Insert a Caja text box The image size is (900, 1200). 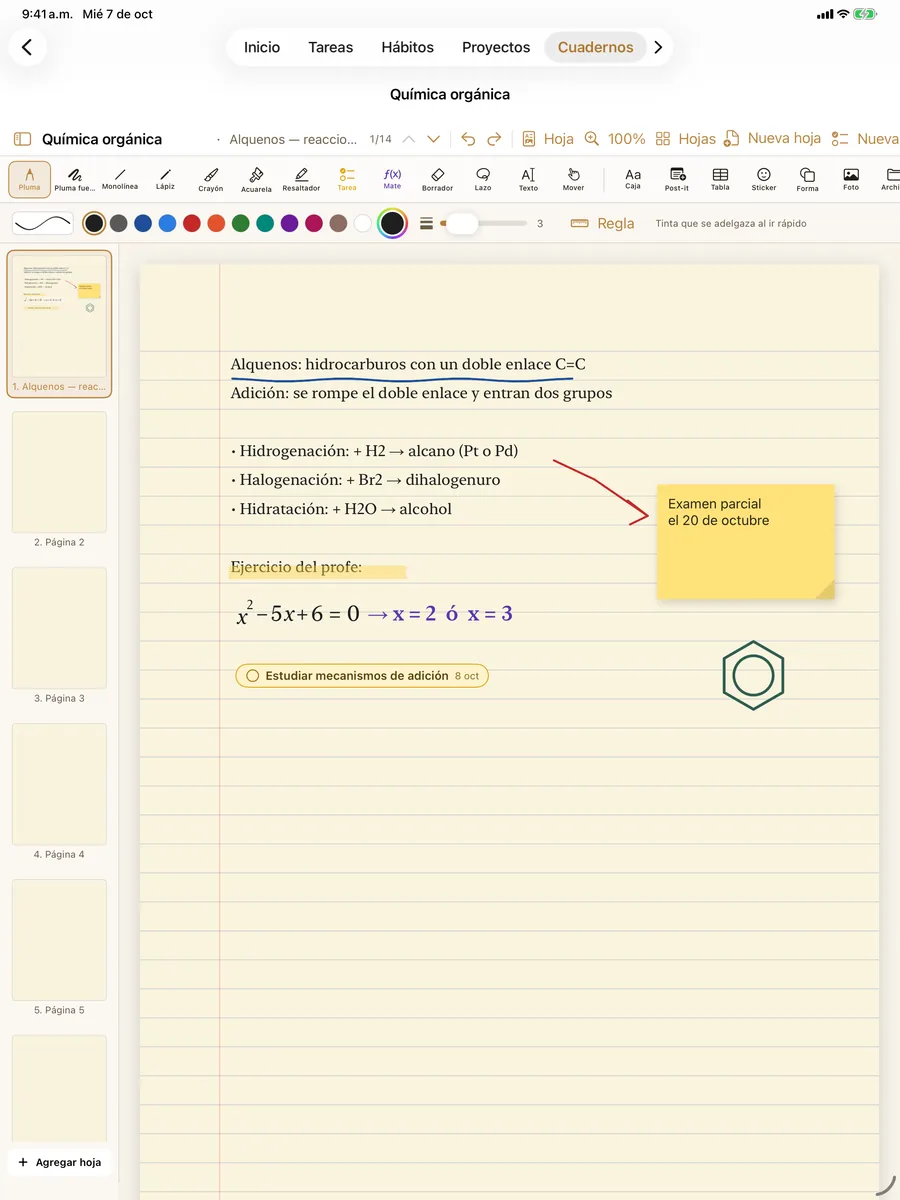pyautogui.click(x=633, y=179)
